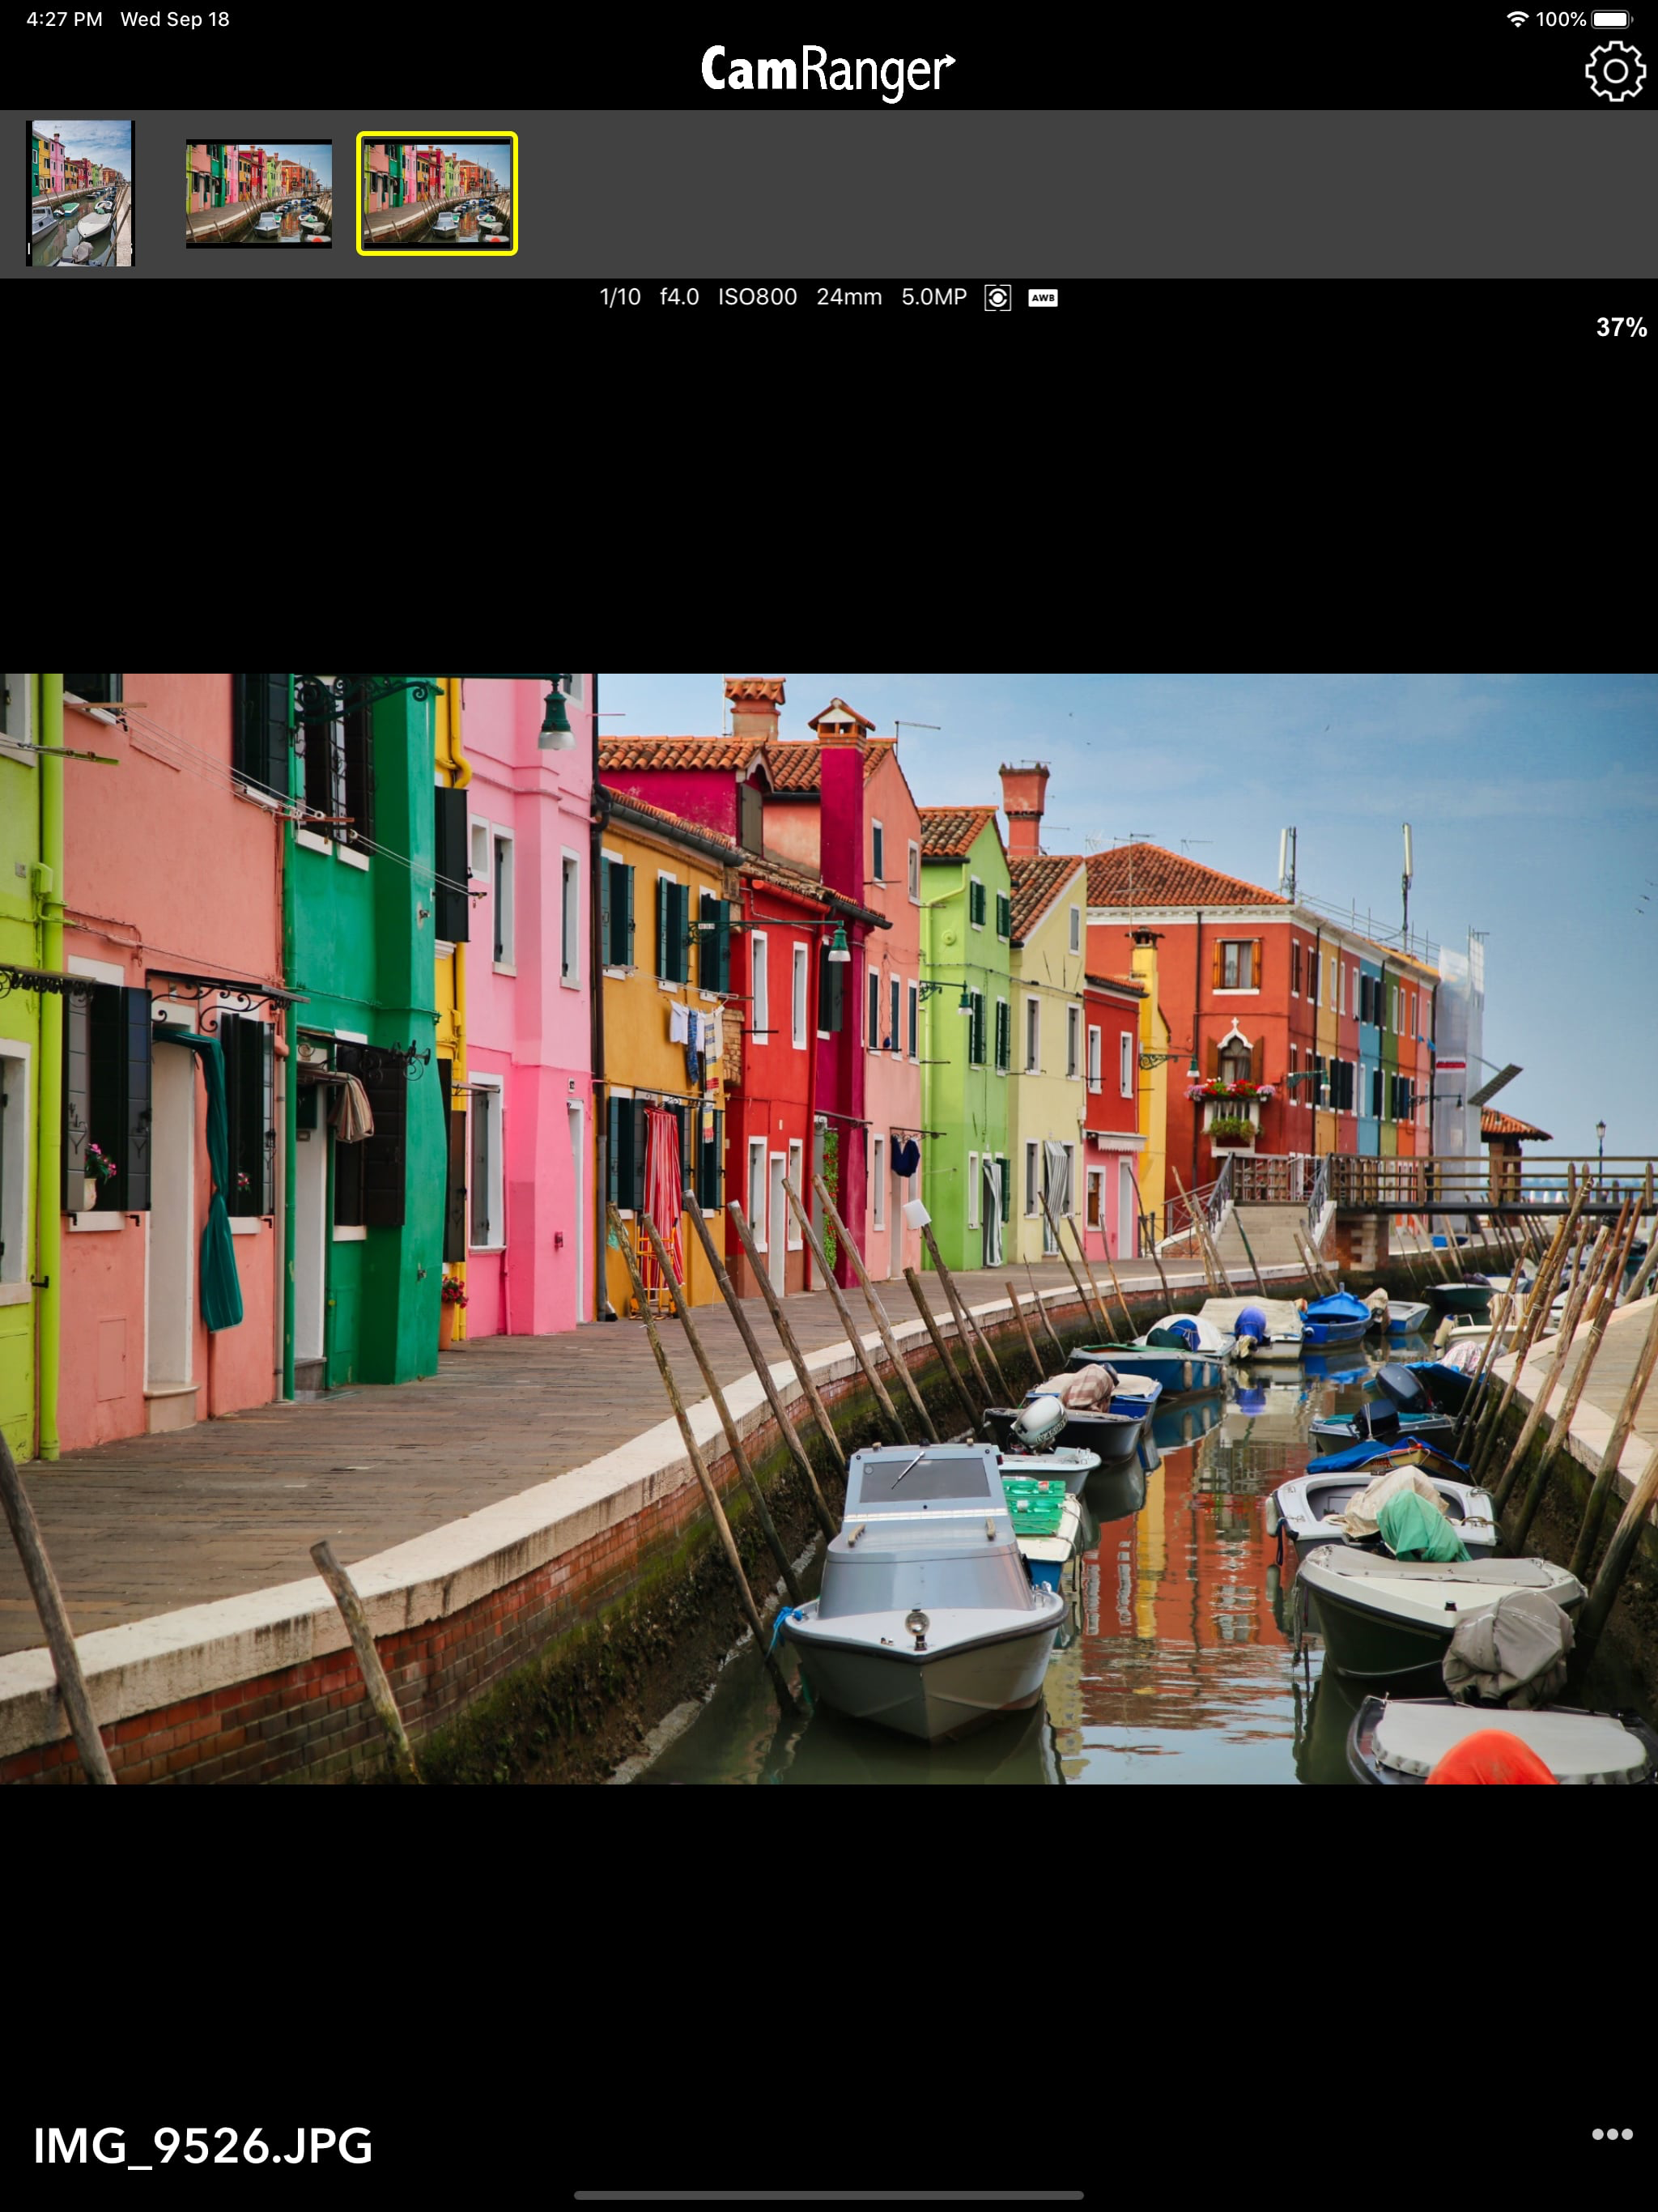The height and width of the screenshot is (2212, 1658).
Task: Tap the CamRanger logo
Action: click(x=828, y=71)
